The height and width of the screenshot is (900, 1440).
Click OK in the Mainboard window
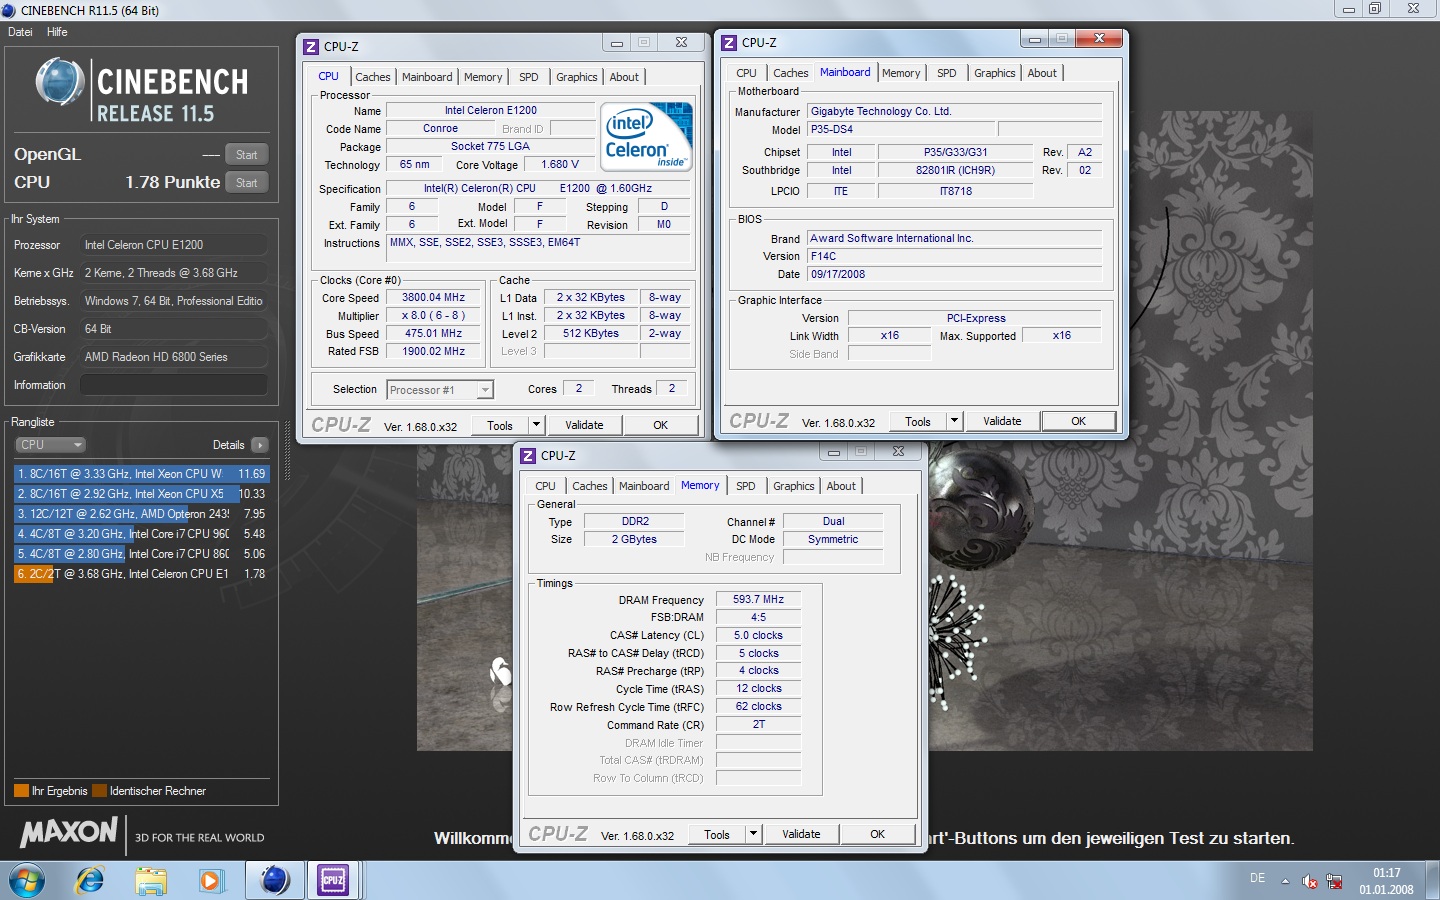[1078, 421]
